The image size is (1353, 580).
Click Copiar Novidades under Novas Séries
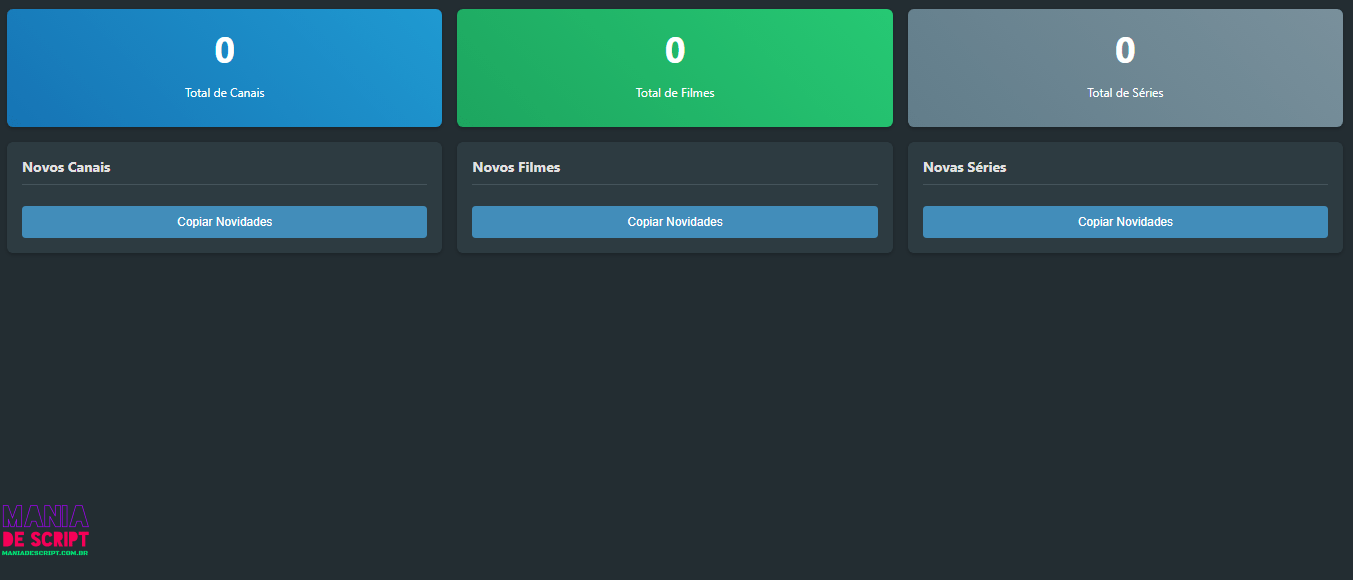point(1125,222)
